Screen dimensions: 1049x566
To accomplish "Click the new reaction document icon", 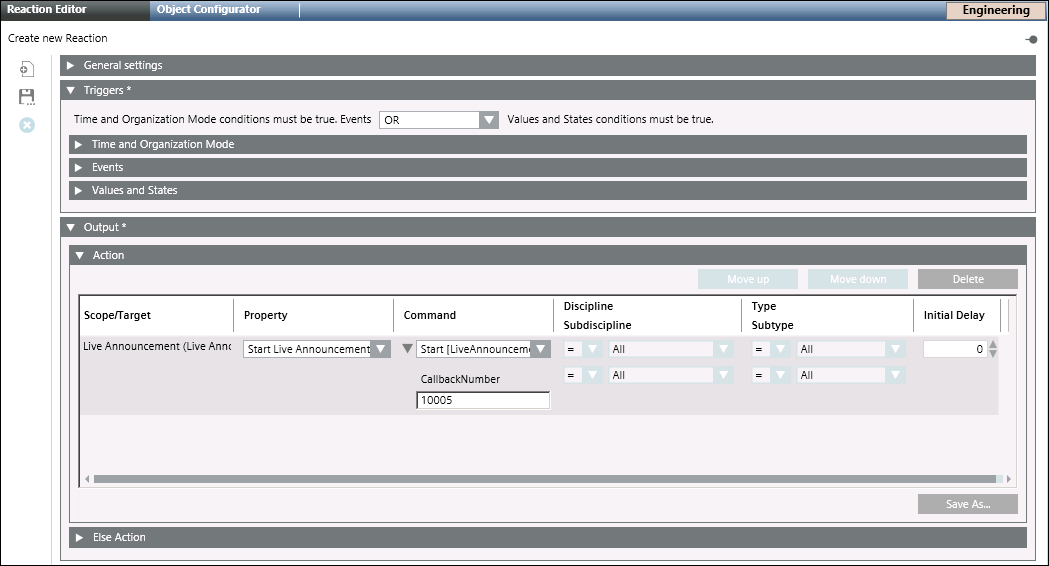I will 27,70.
